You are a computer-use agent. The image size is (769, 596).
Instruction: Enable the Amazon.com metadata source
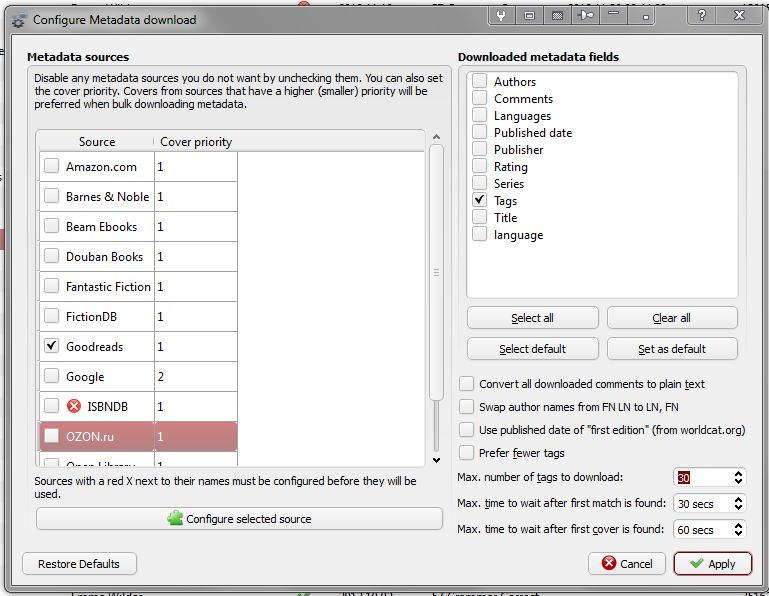coord(51,166)
